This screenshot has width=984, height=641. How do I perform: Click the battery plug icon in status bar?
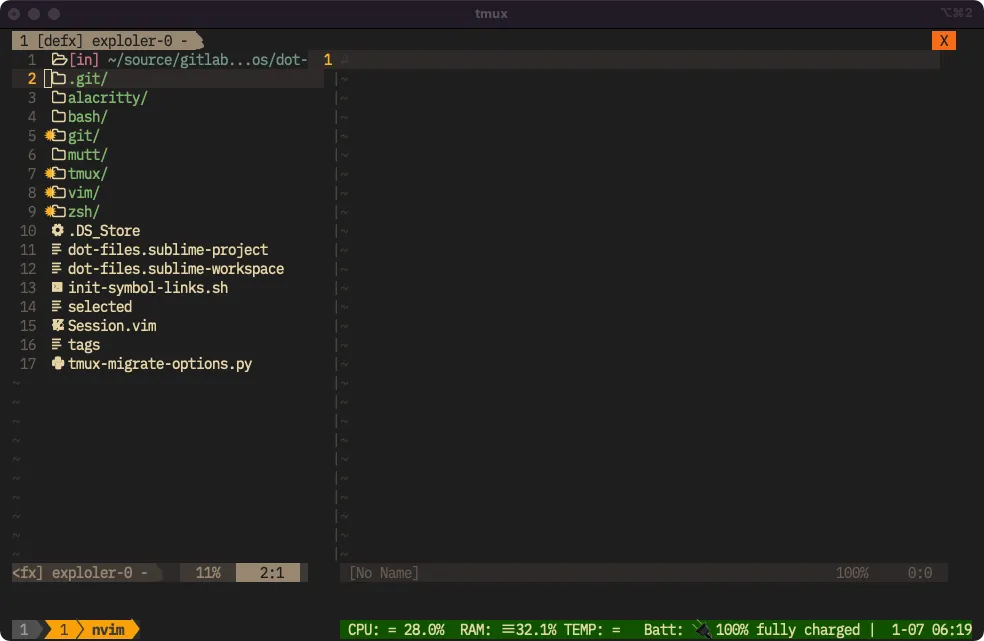pos(702,630)
